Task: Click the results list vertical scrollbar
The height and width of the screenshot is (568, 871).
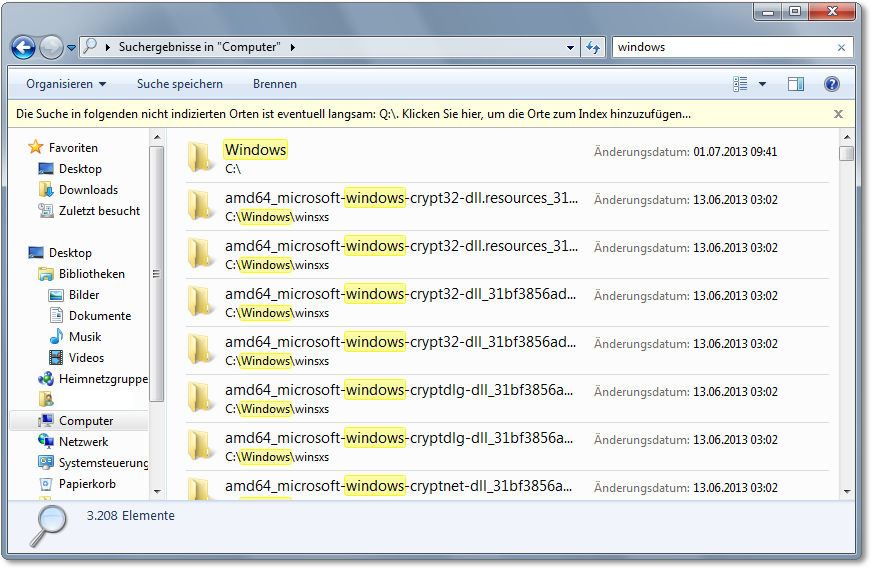Action: (x=846, y=320)
